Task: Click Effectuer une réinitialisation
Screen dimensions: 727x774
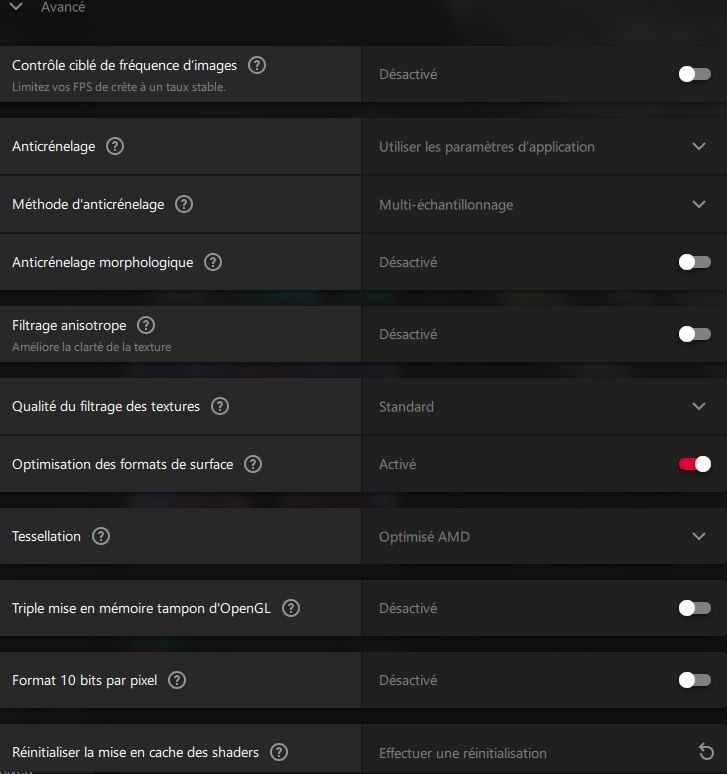Action: (463, 753)
